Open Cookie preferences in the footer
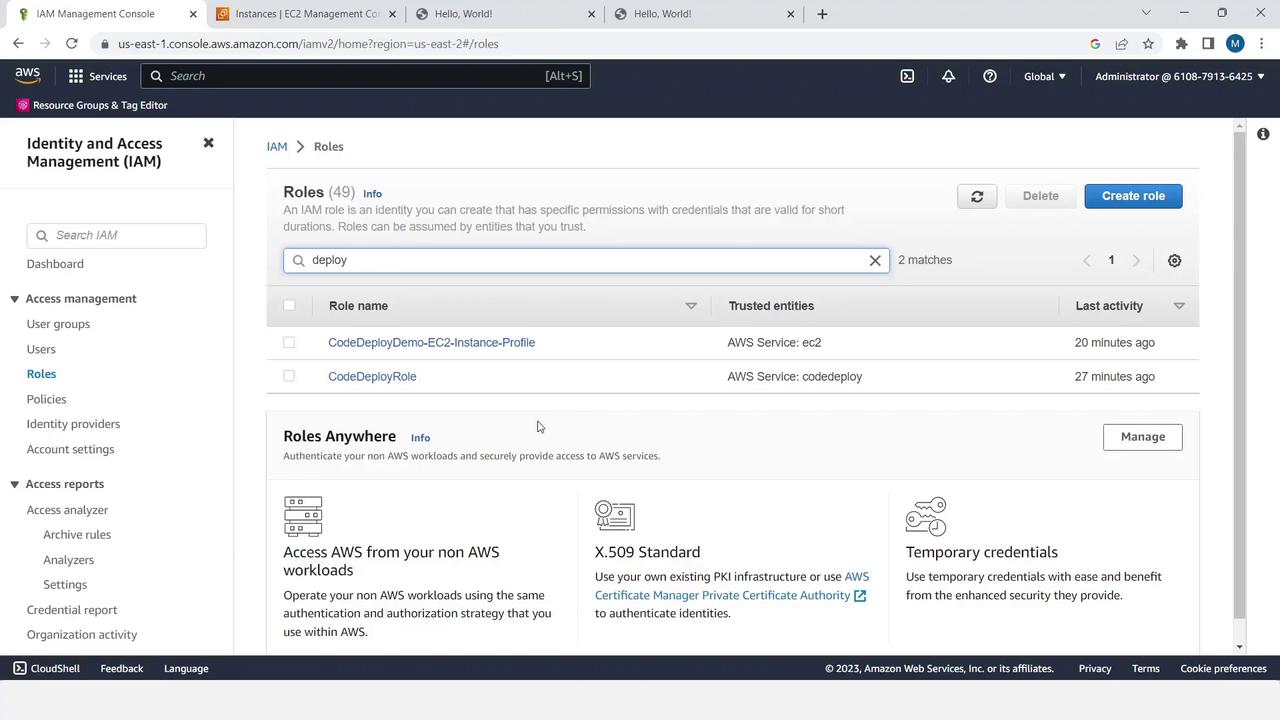Image resolution: width=1280 pixels, height=720 pixels. (x=1223, y=668)
